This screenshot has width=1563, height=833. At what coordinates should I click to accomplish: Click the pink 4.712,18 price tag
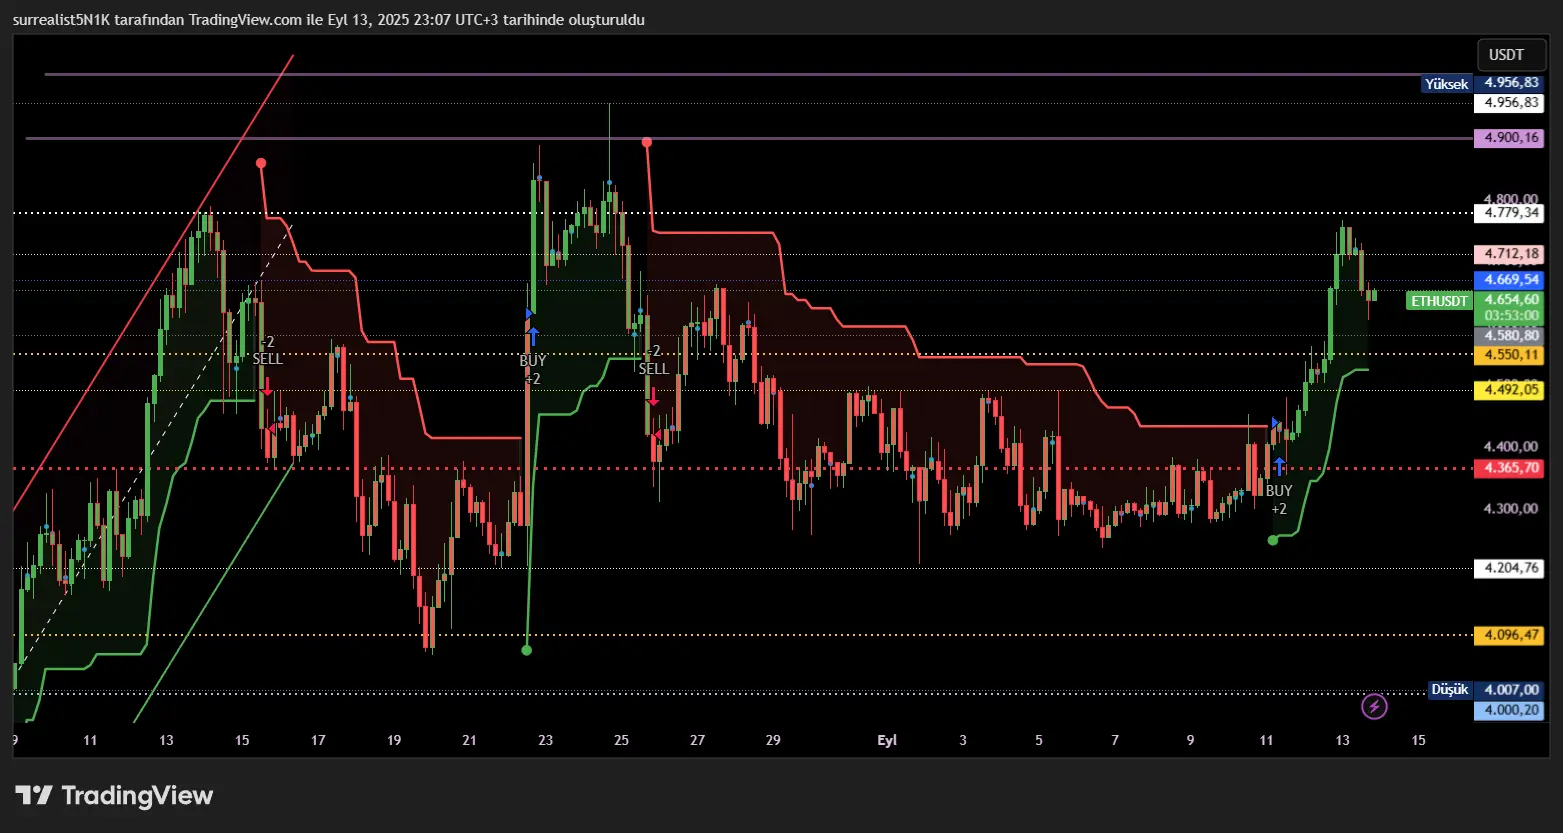click(x=1510, y=254)
